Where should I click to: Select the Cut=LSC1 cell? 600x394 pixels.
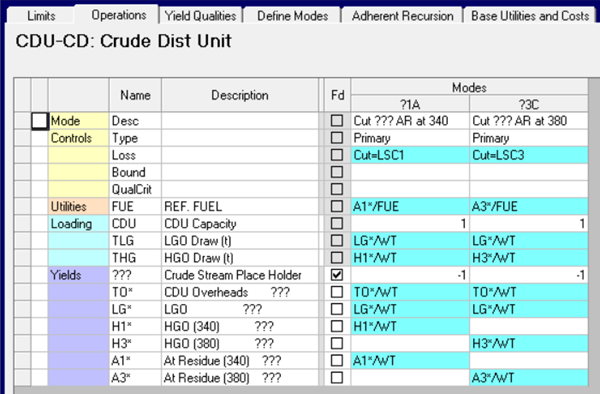point(410,155)
